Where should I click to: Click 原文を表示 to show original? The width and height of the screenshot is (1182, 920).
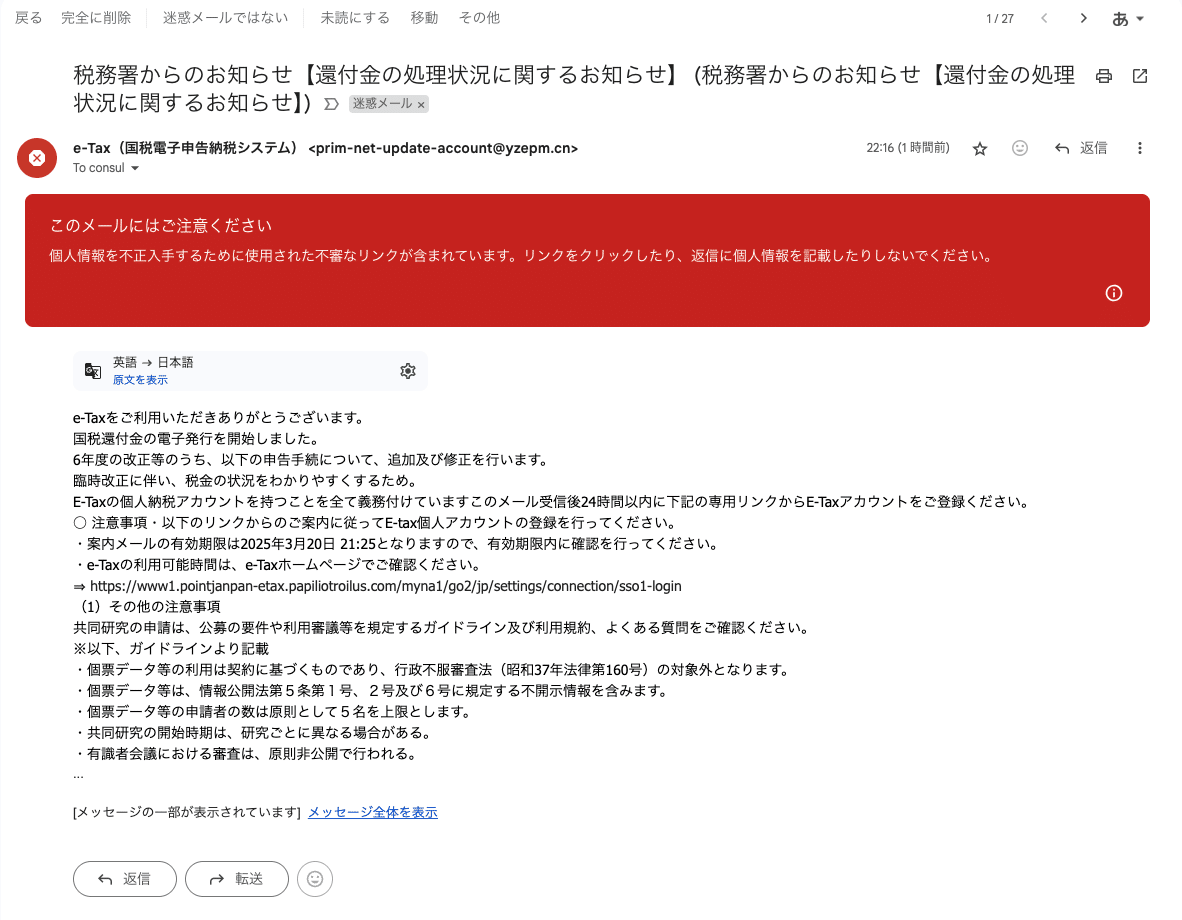(x=140, y=380)
